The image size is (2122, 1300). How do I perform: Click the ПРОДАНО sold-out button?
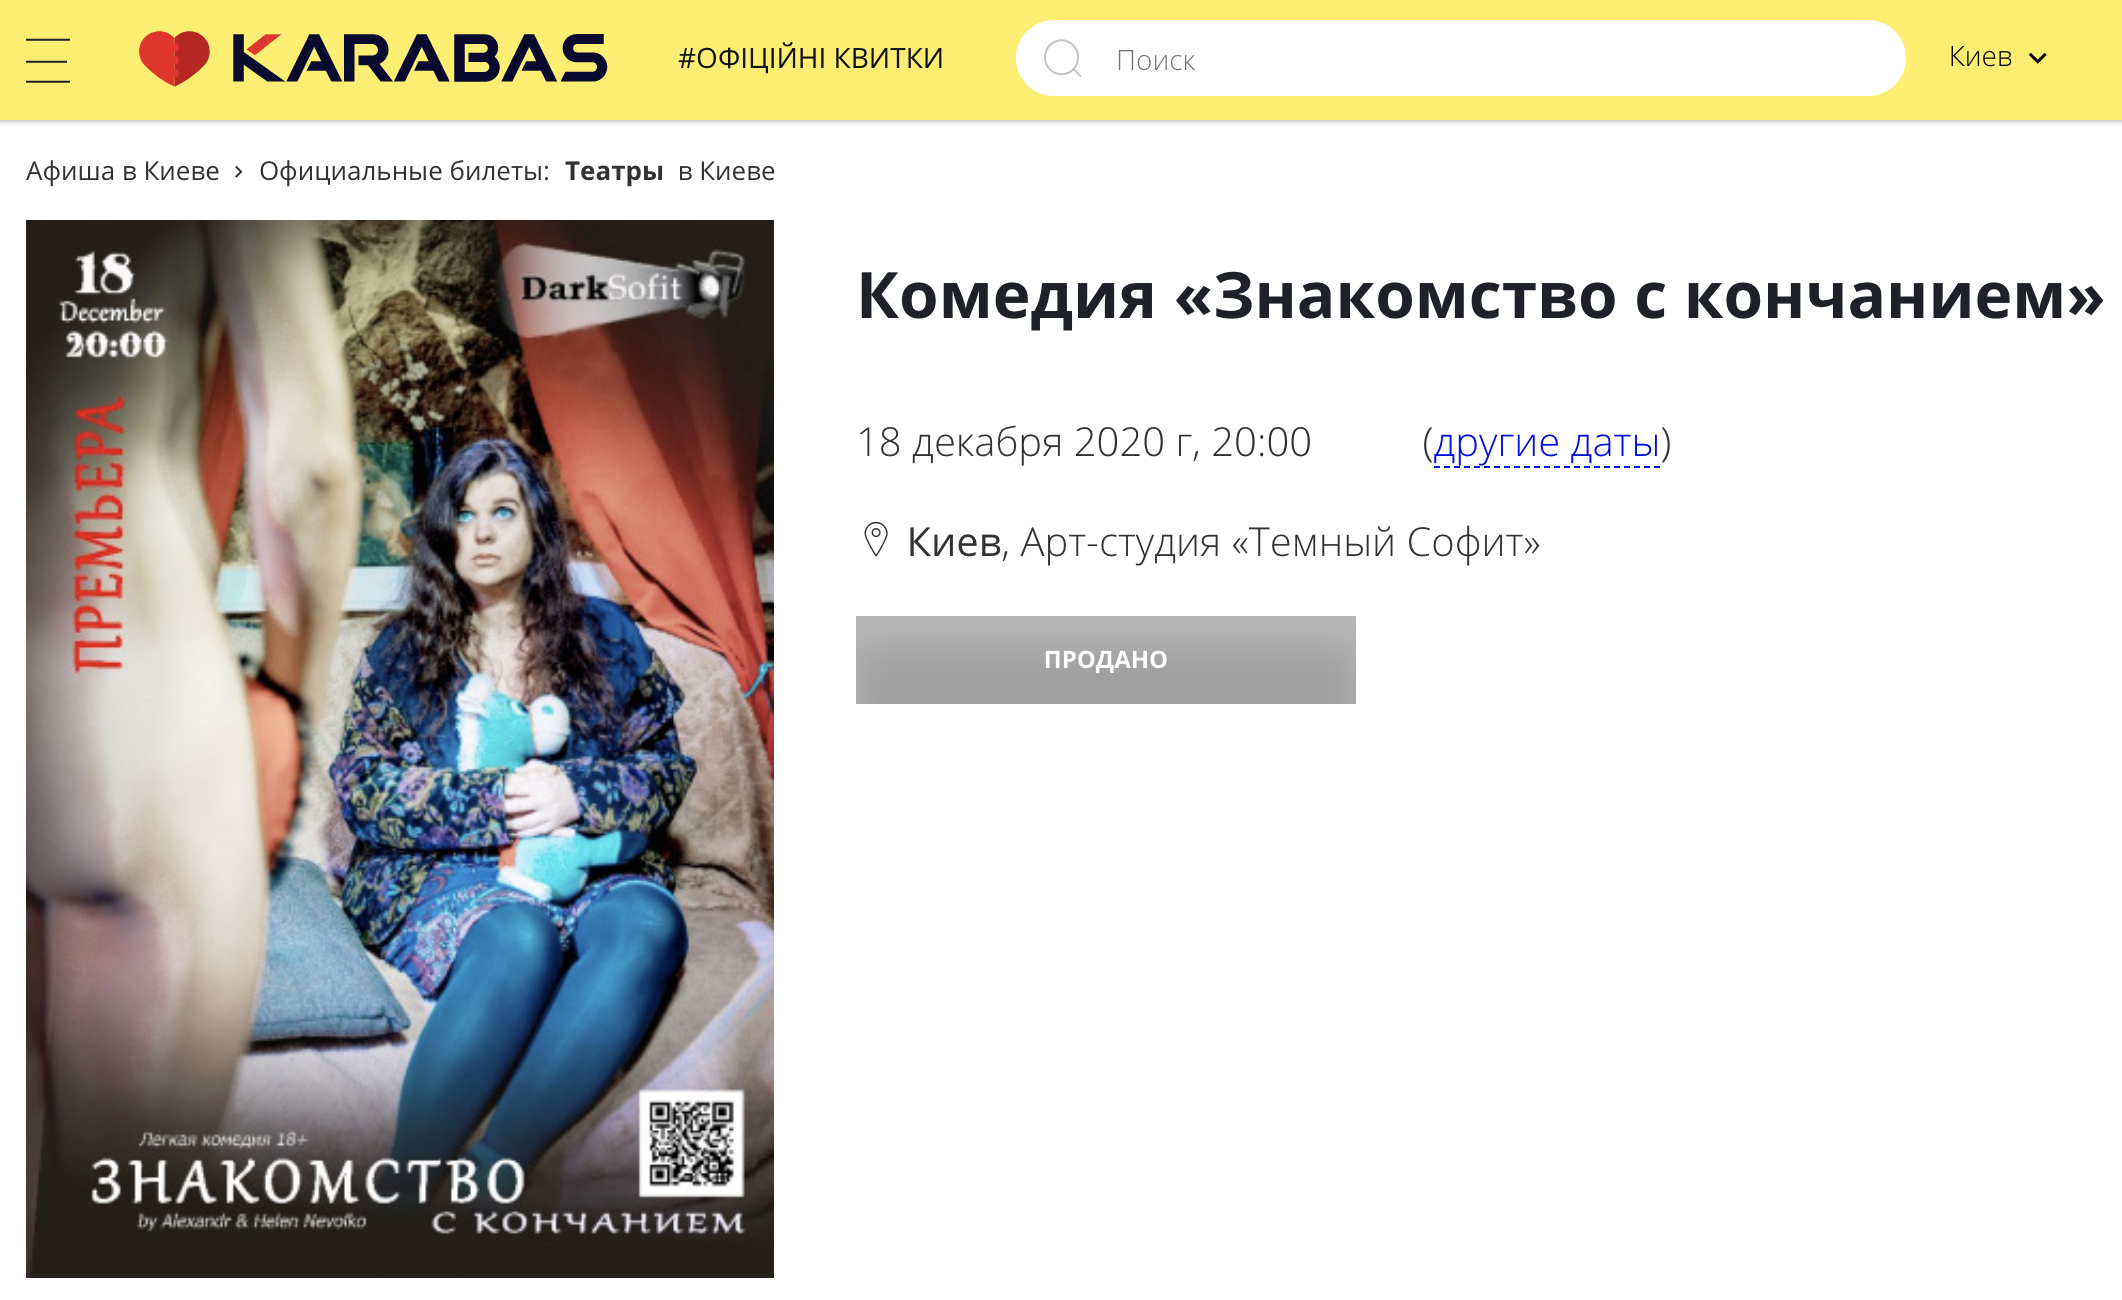point(1105,659)
